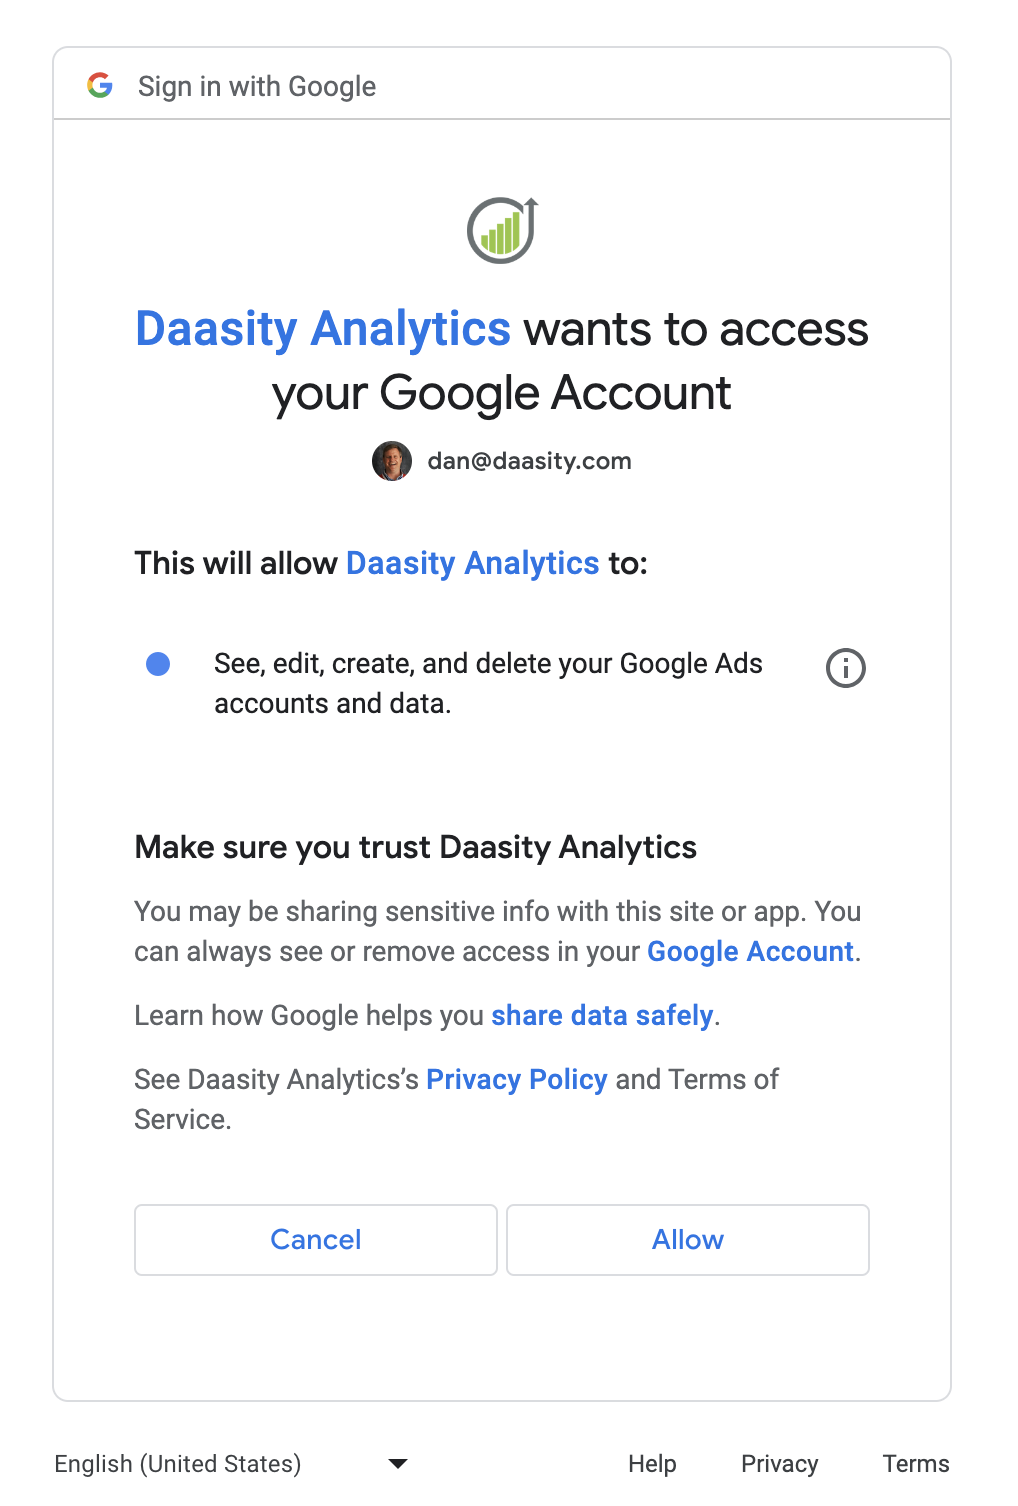1018x1506 pixels.
Task: Follow the "share data safely" link
Action: [x=602, y=1015]
